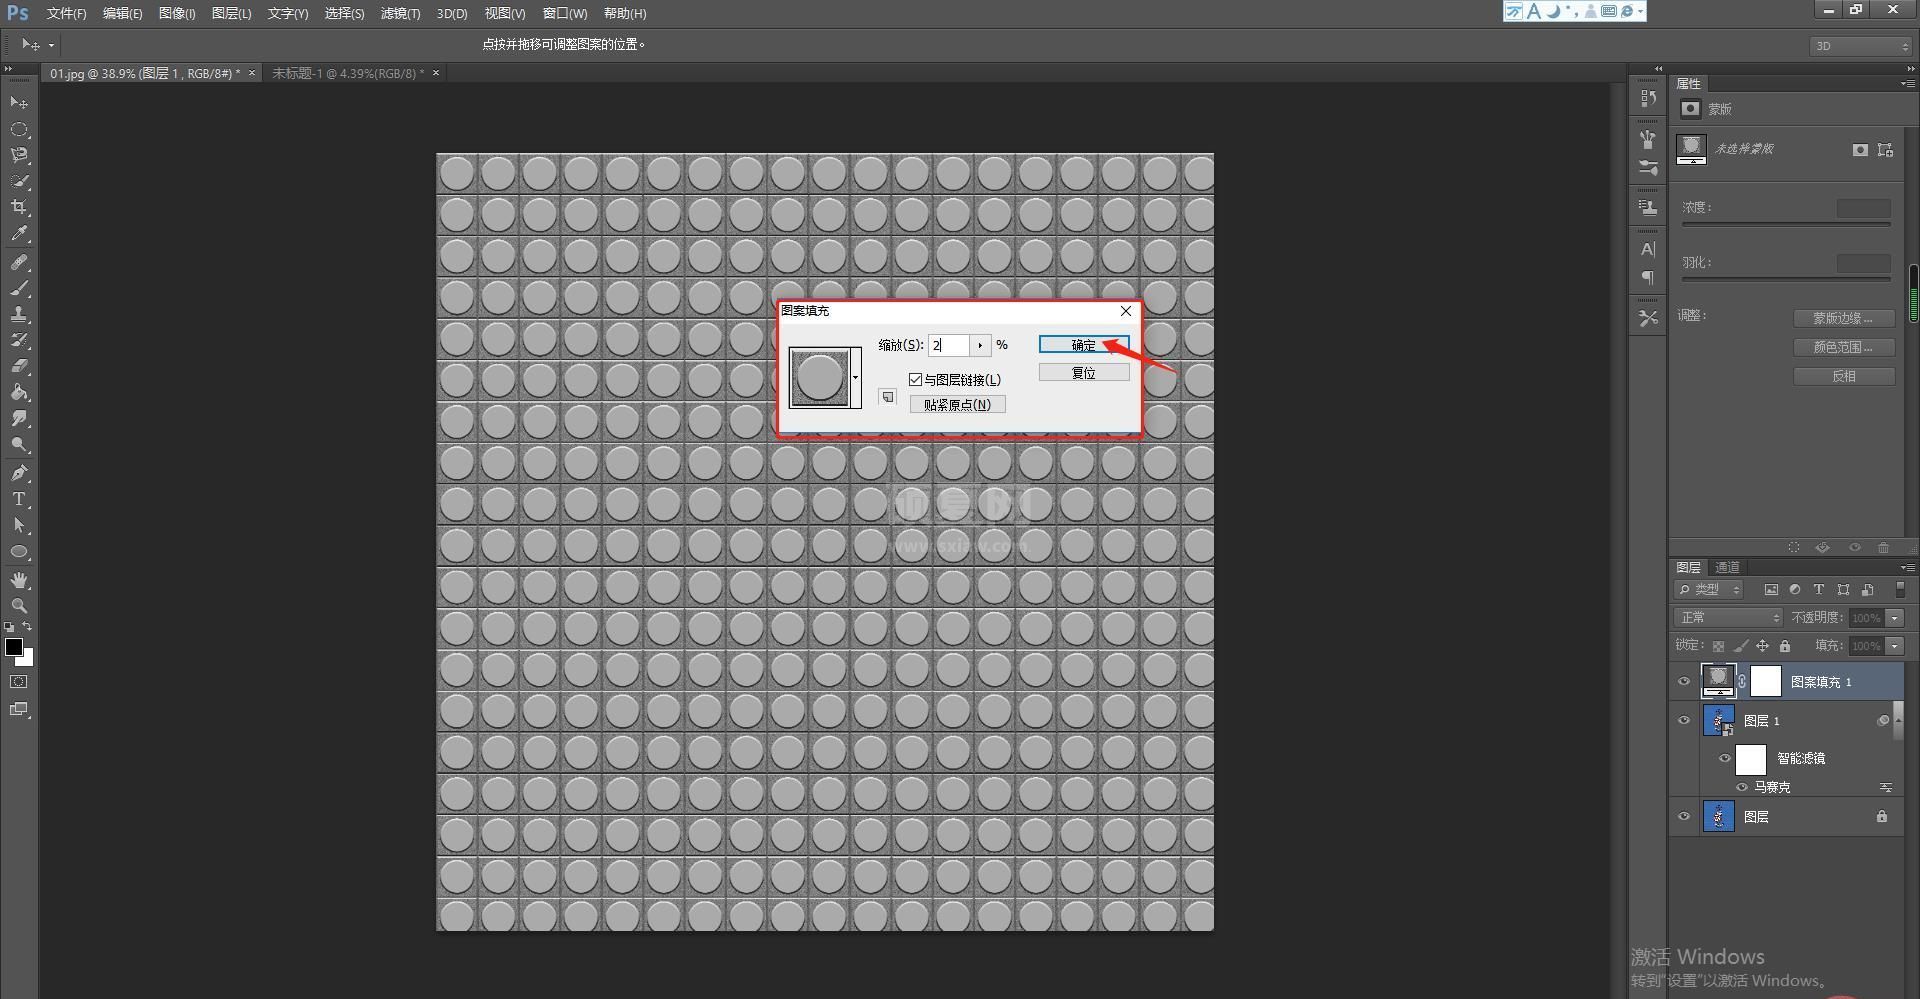The image size is (1920, 999).
Task: Select the Quick Selection tool
Action: [19, 181]
